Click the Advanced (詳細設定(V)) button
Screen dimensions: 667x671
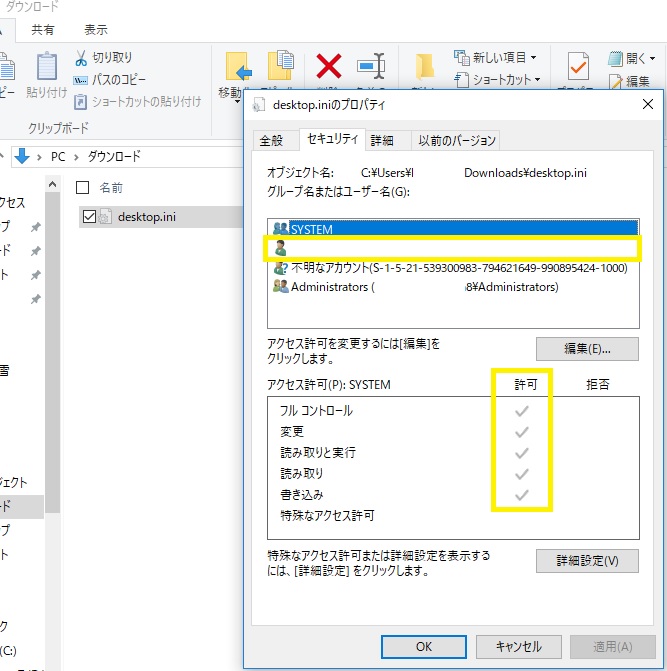[x=587, y=561]
